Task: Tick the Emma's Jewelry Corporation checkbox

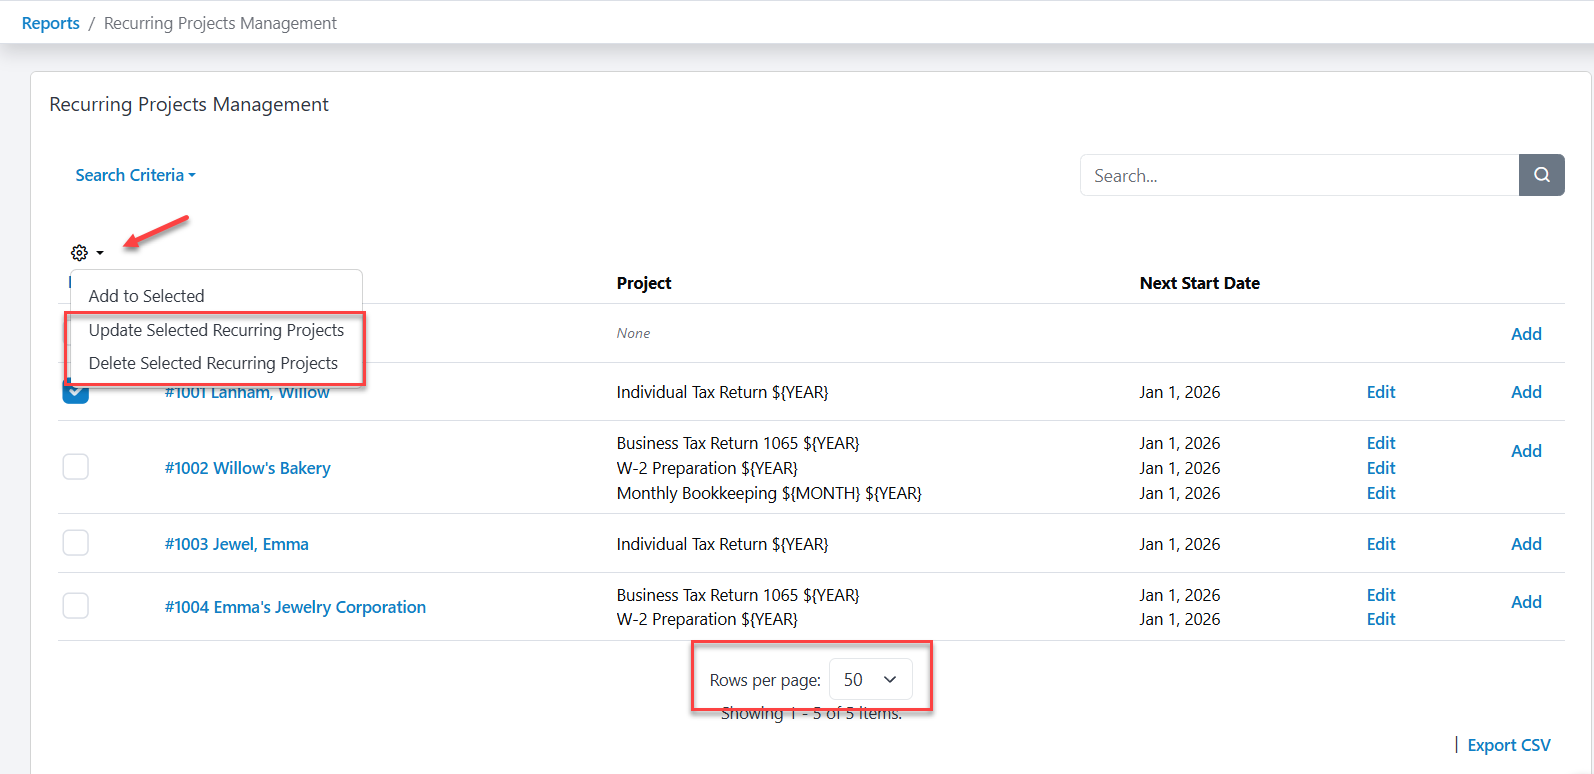Action: pyautogui.click(x=76, y=606)
